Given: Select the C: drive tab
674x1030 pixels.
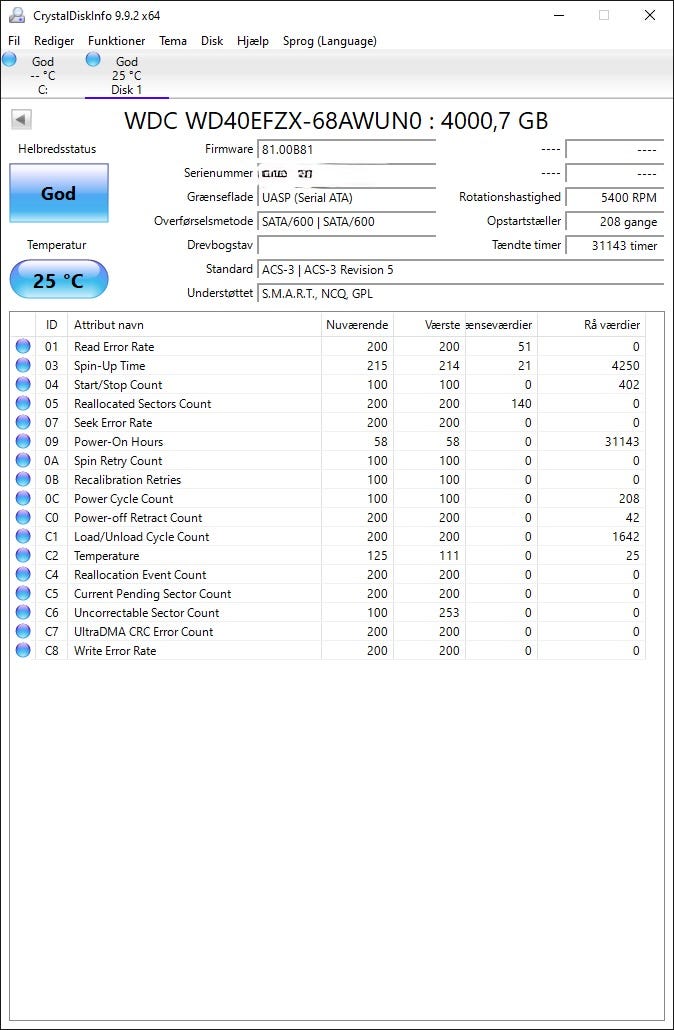Looking at the screenshot, I should coord(43,76).
